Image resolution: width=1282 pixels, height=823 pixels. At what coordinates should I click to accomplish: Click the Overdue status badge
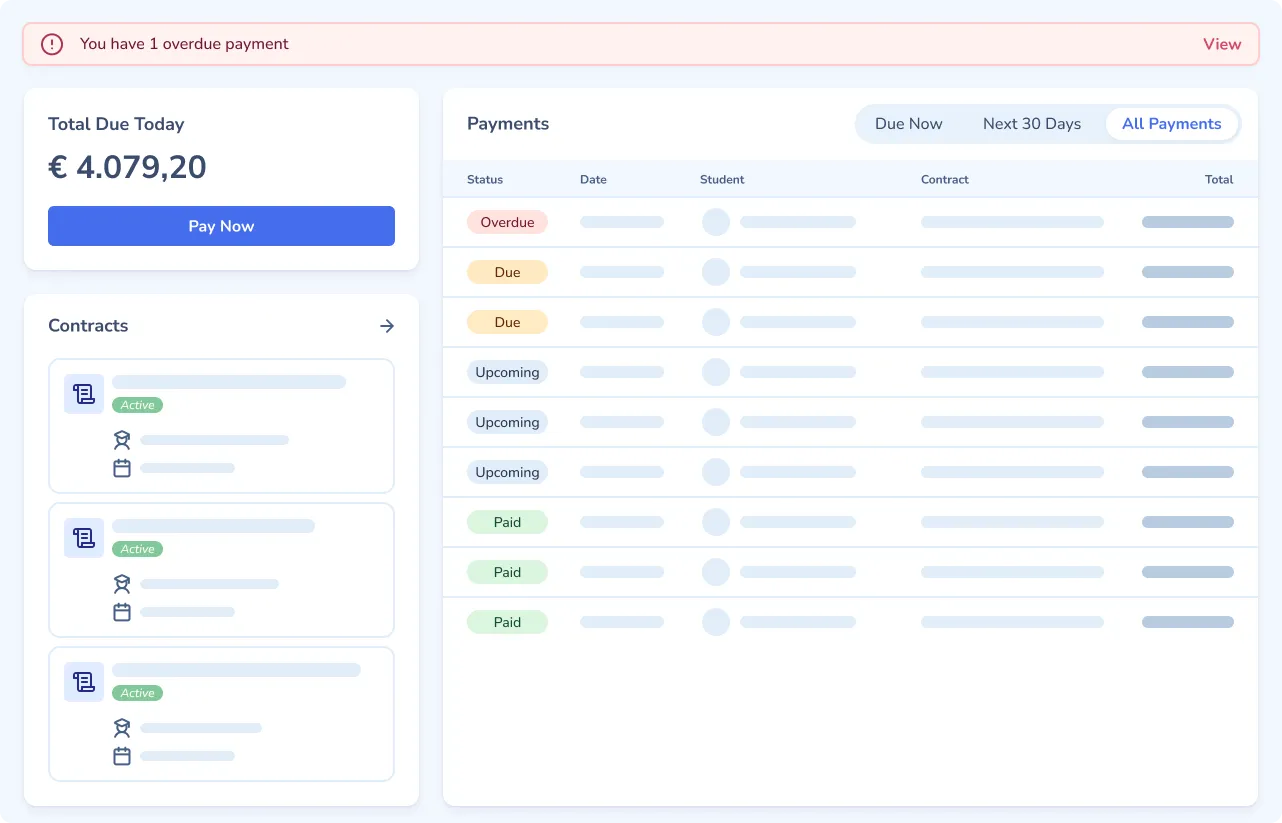(507, 222)
